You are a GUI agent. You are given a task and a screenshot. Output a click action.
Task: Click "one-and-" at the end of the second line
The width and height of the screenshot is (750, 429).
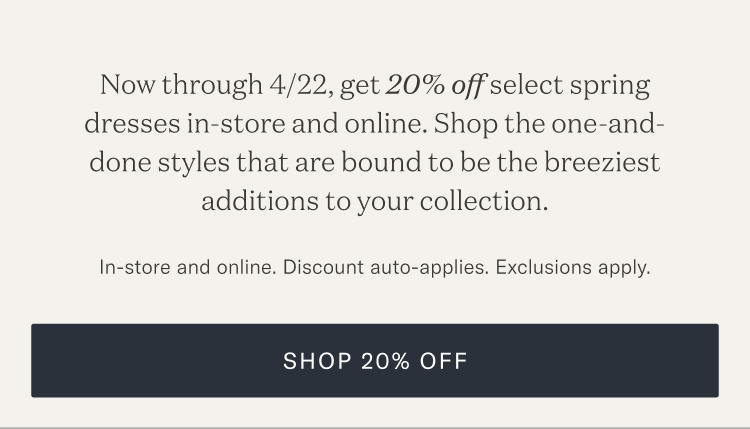tap(608, 124)
